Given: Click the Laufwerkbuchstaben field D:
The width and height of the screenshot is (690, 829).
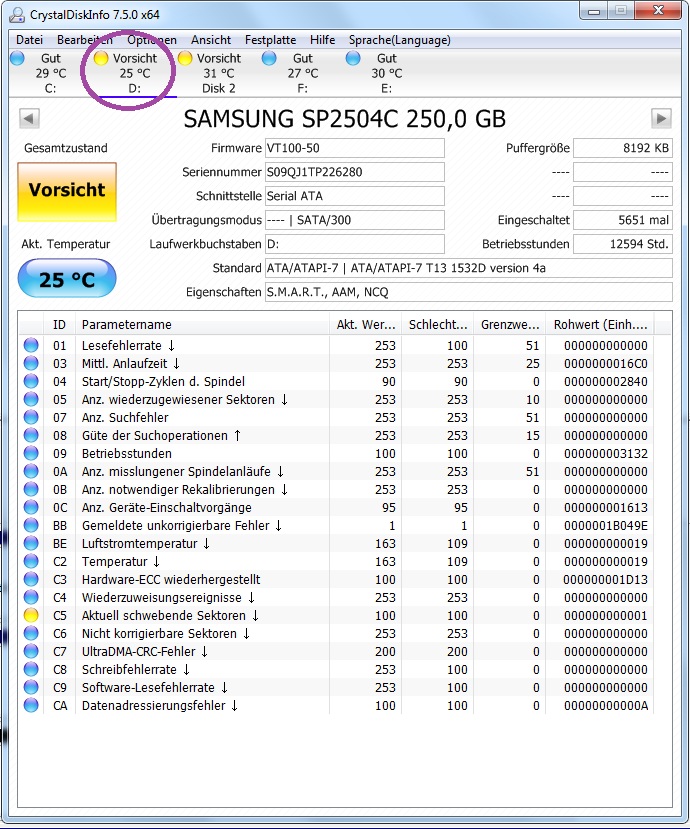Looking at the screenshot, I should click(x=354, y=244).
